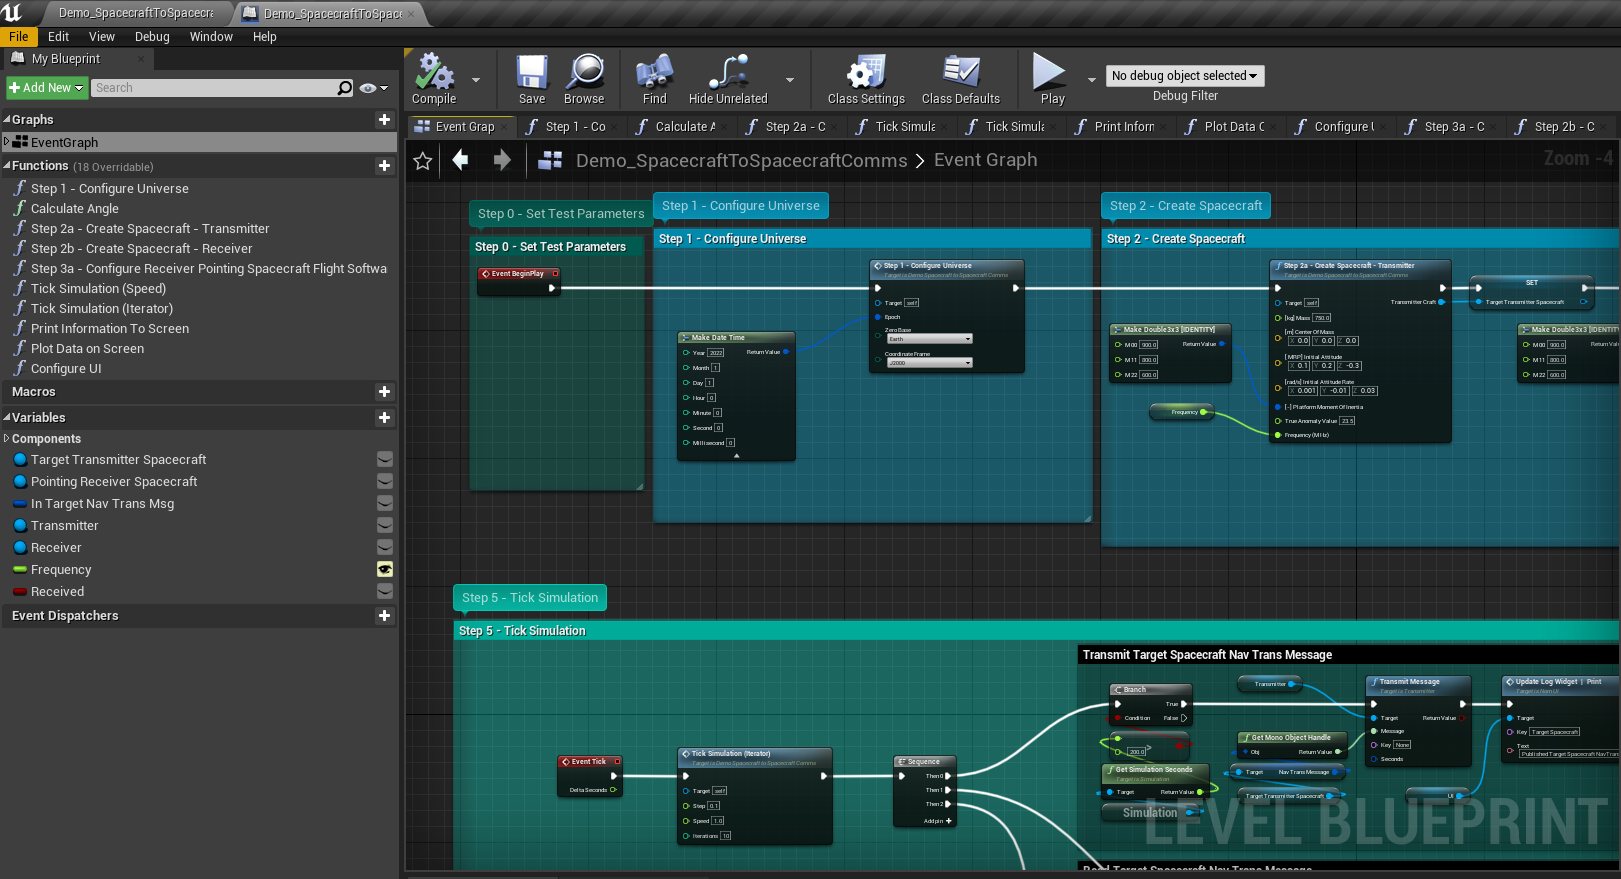
Task: Expand the Components category
Action: point(7,438)
